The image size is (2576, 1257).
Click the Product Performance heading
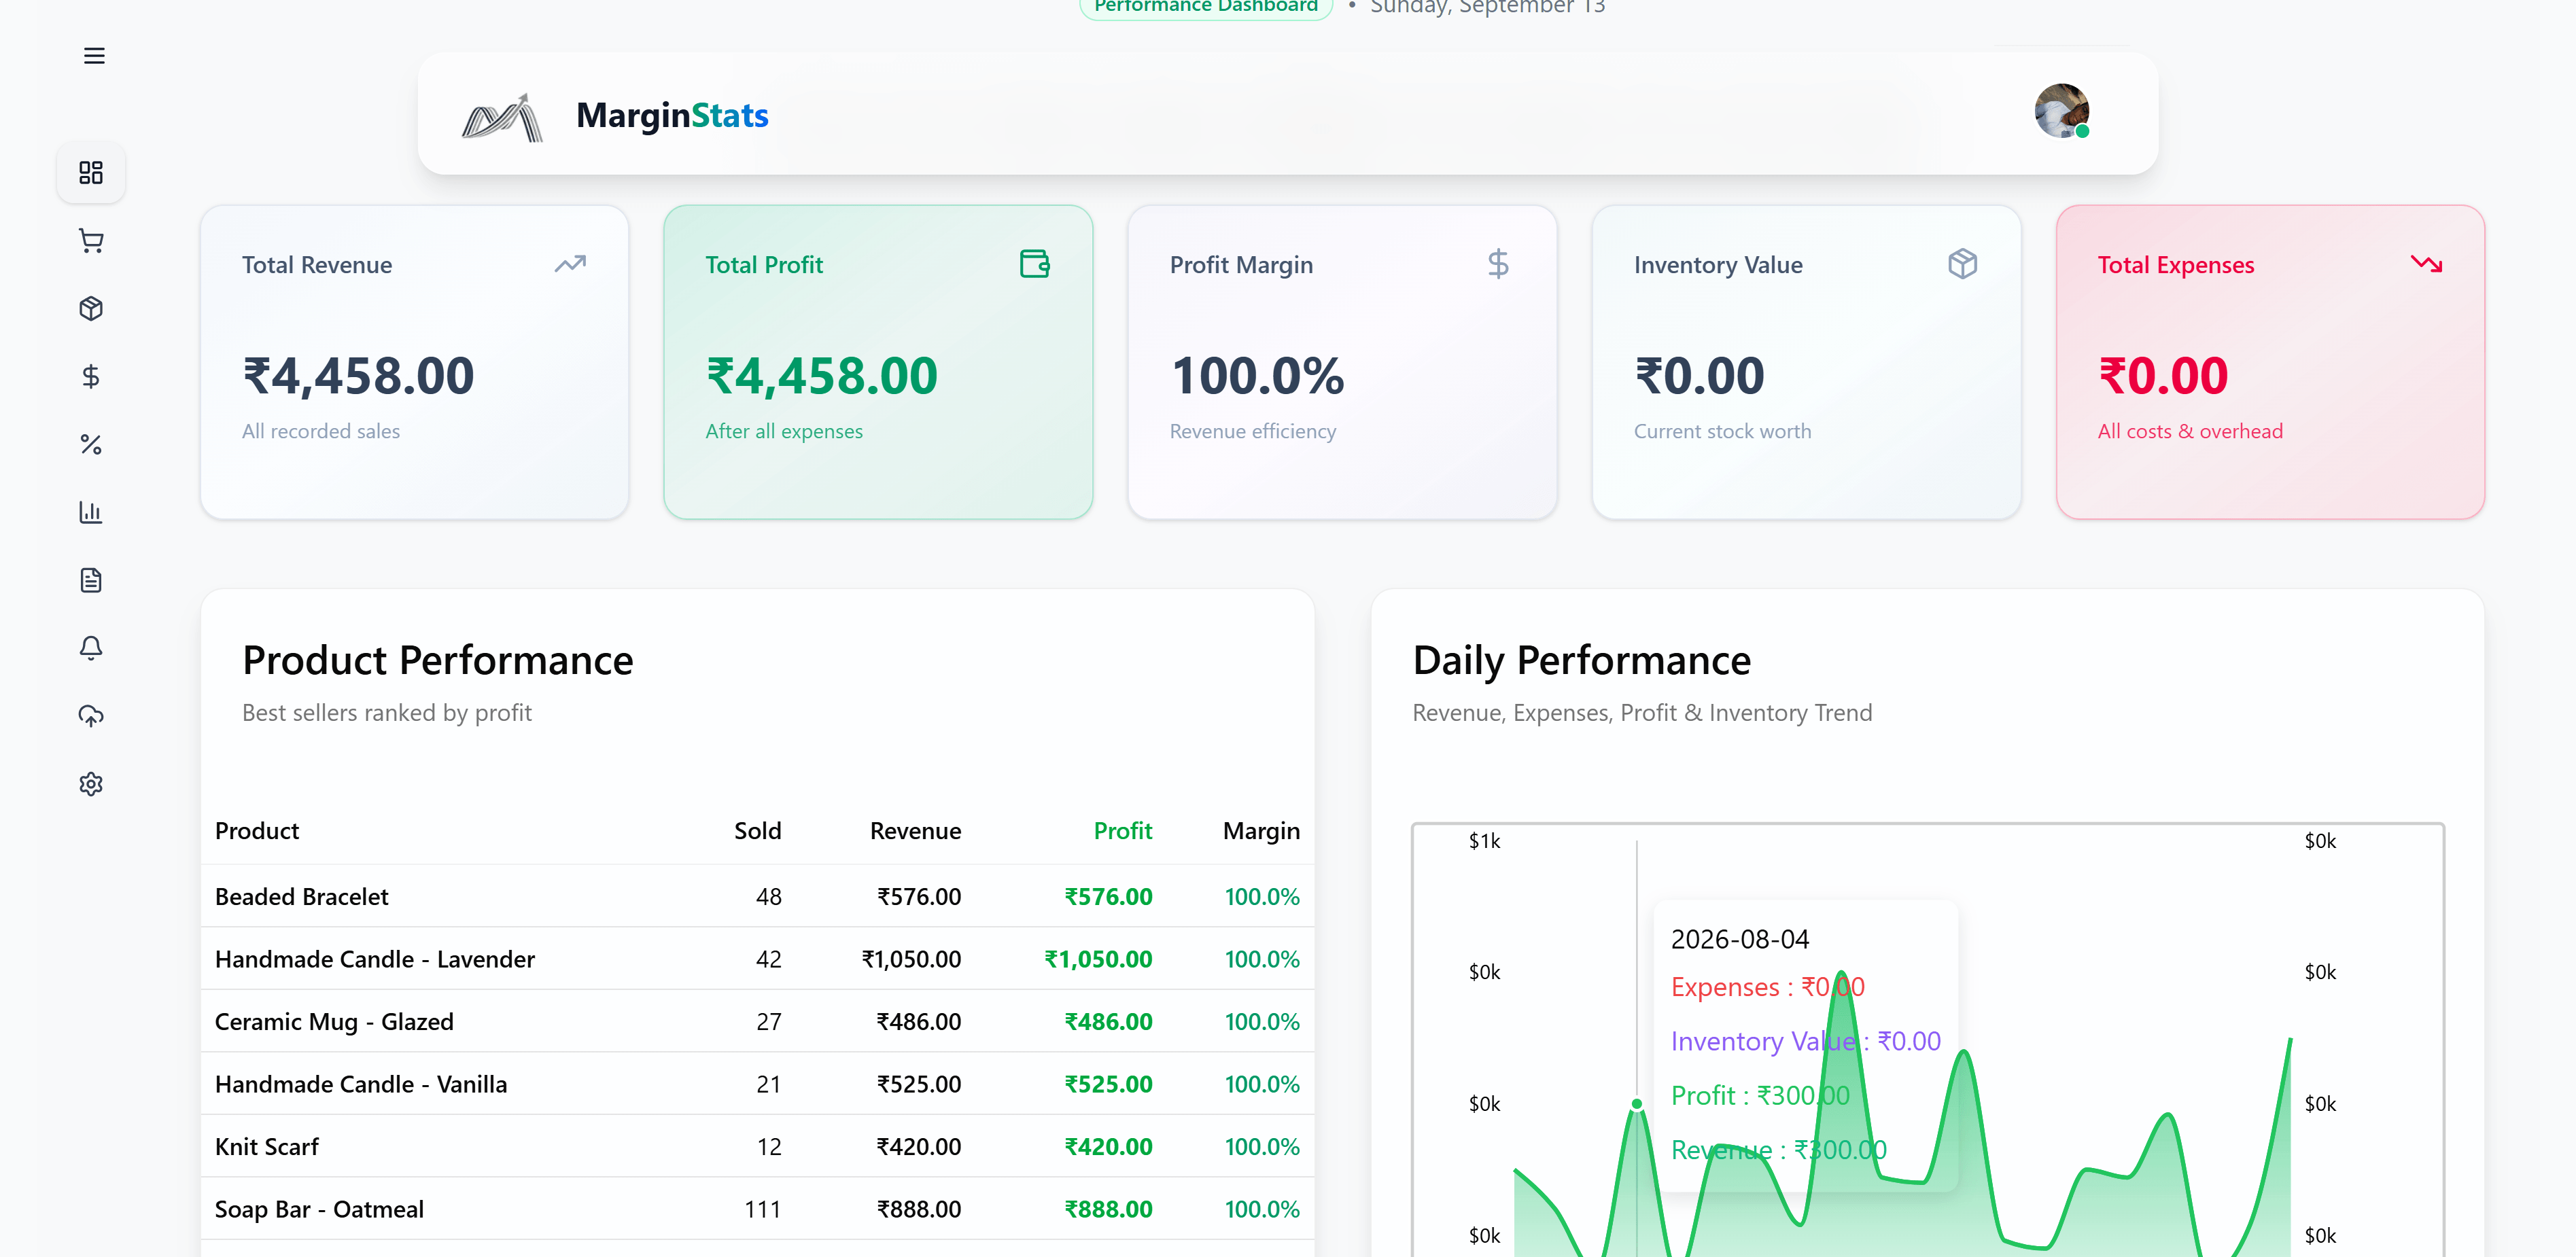pyautogui.click(x=438, y=661)
